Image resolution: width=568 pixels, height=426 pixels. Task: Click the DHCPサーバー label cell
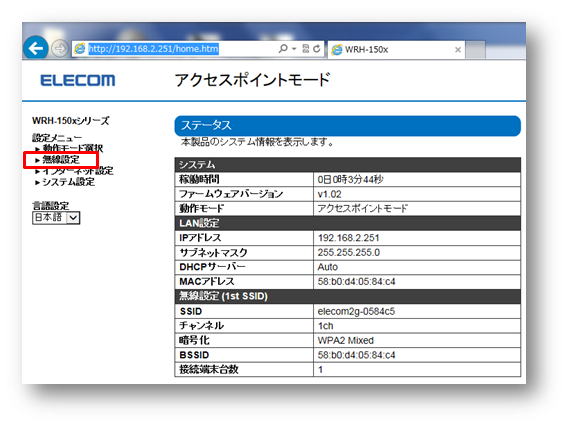[x=244, y=267]
